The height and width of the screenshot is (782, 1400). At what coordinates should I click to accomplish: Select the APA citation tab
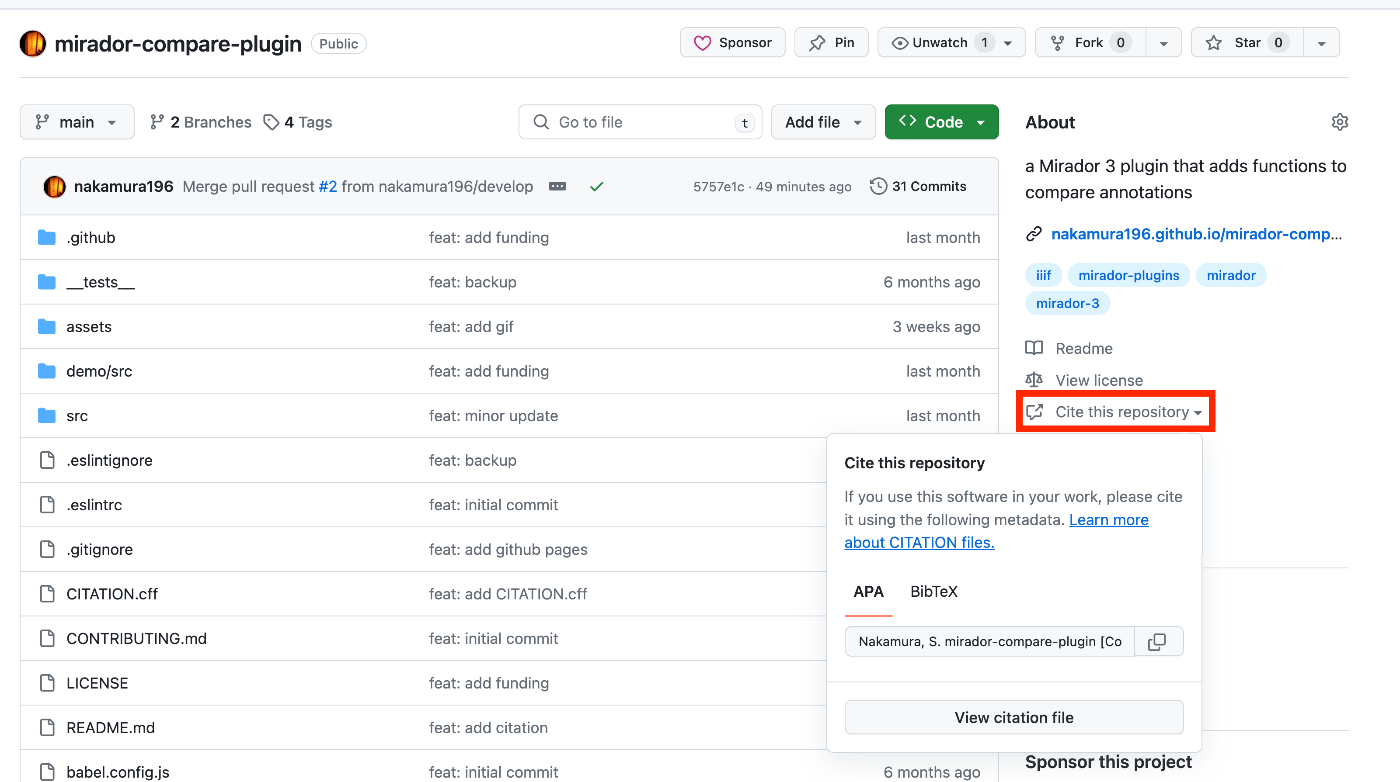[x=868, y=592]
